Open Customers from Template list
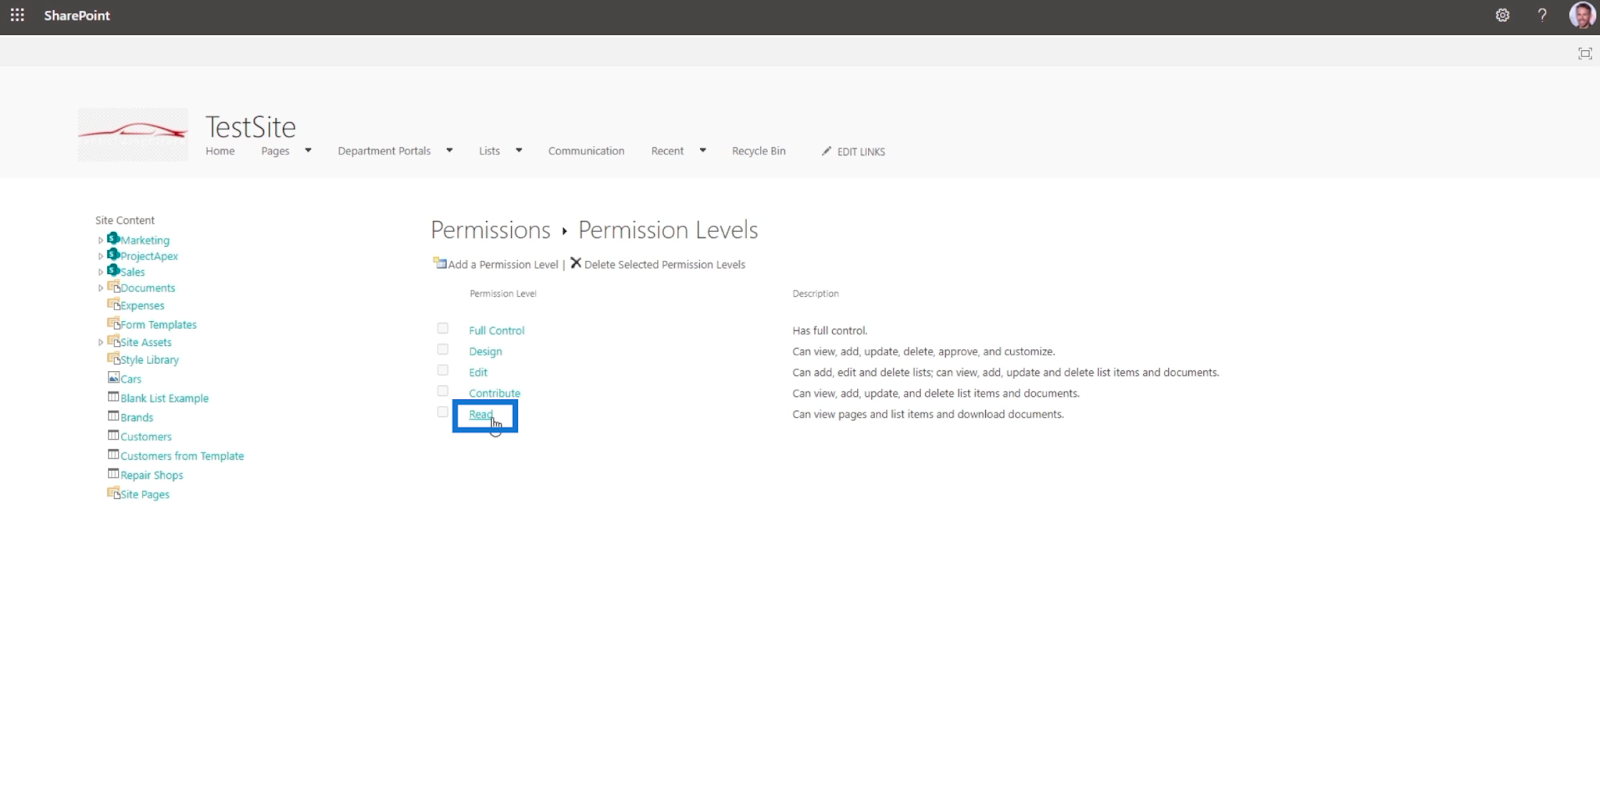This screenshot has height=799, width=1600. pyautogui.click(x=182, y=456)
